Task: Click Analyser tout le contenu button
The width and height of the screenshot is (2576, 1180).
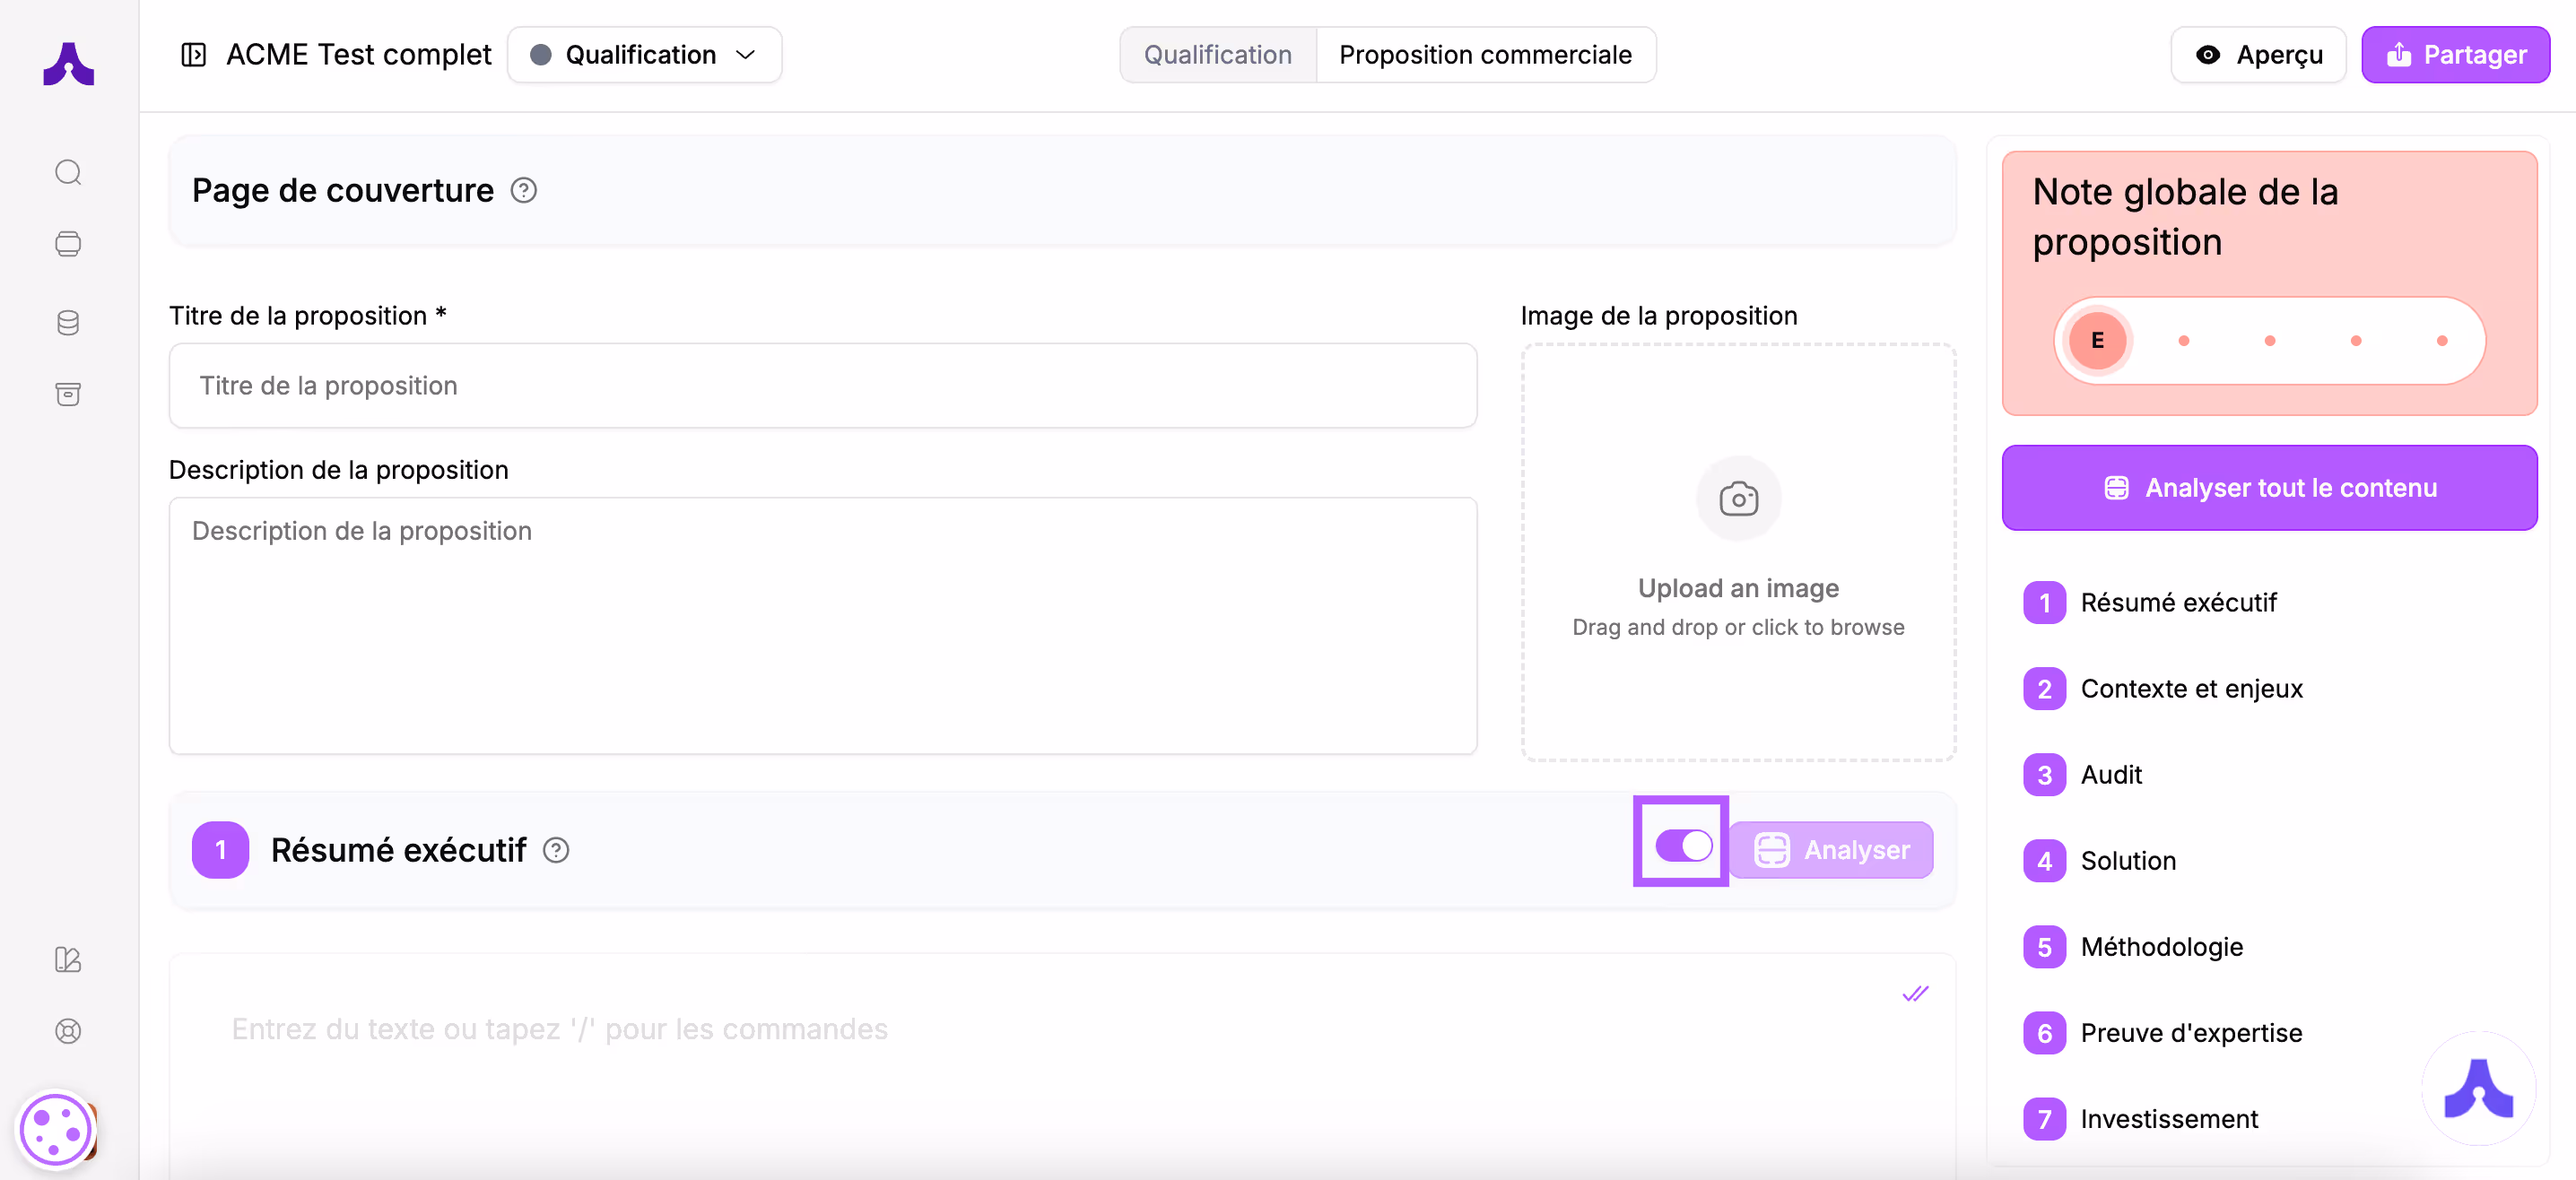Action: point(2269,488)
